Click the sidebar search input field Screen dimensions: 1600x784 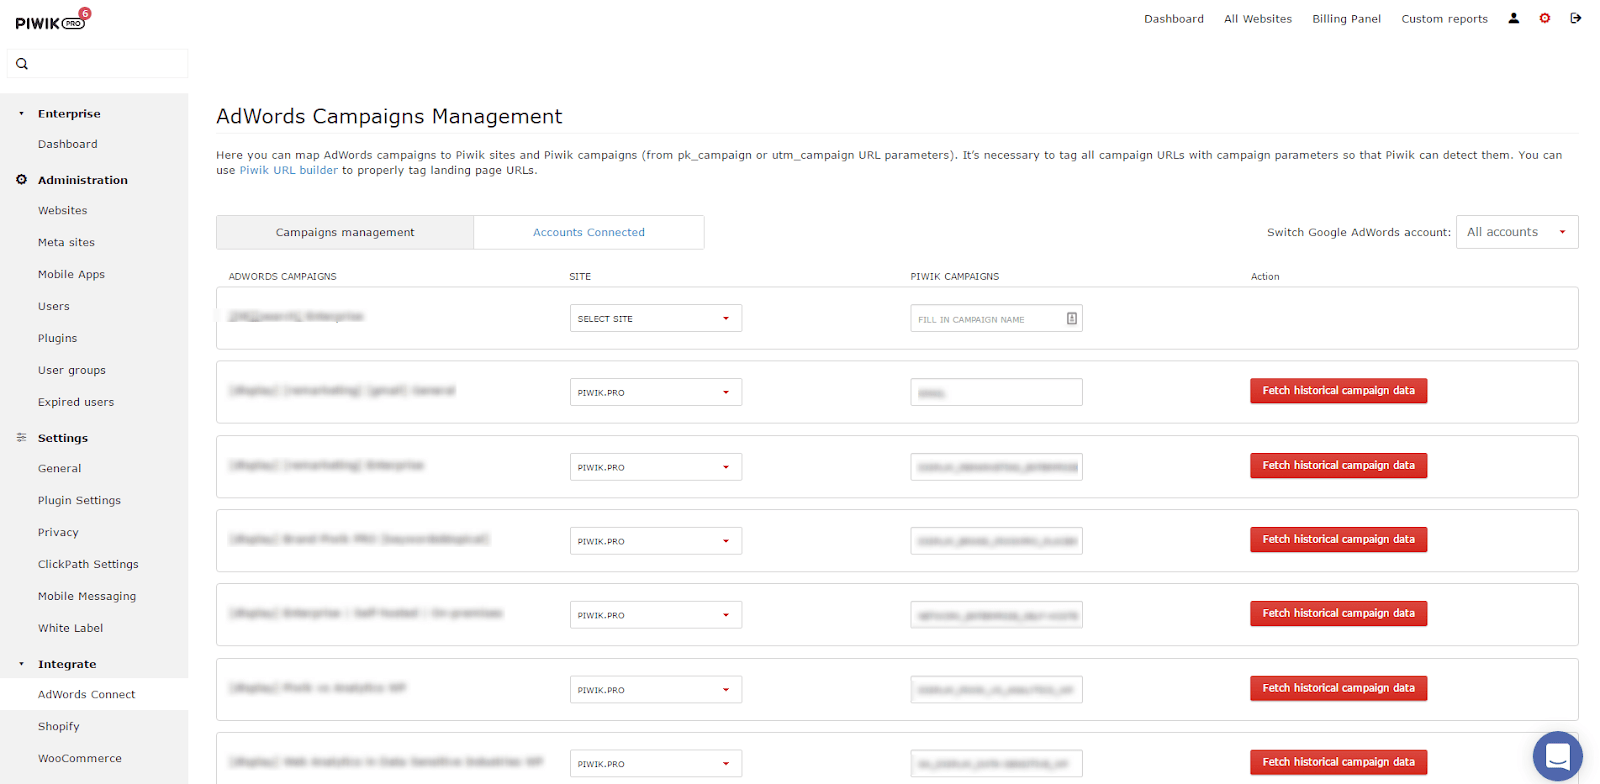[97, 64]
